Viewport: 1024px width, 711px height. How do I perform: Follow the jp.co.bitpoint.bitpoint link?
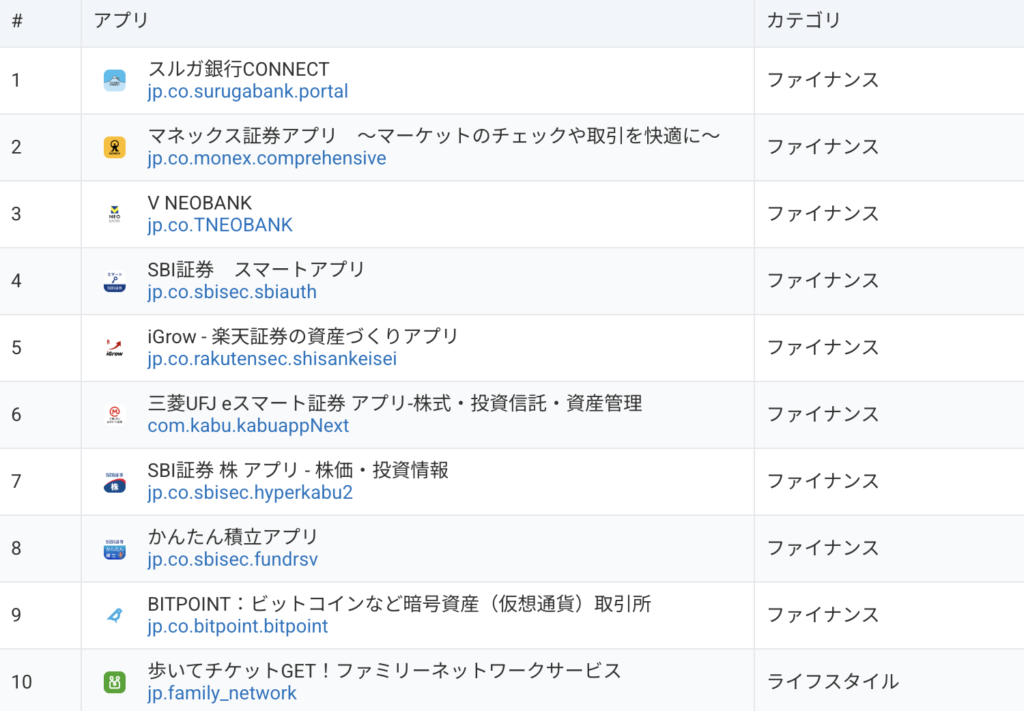[237, 627]
